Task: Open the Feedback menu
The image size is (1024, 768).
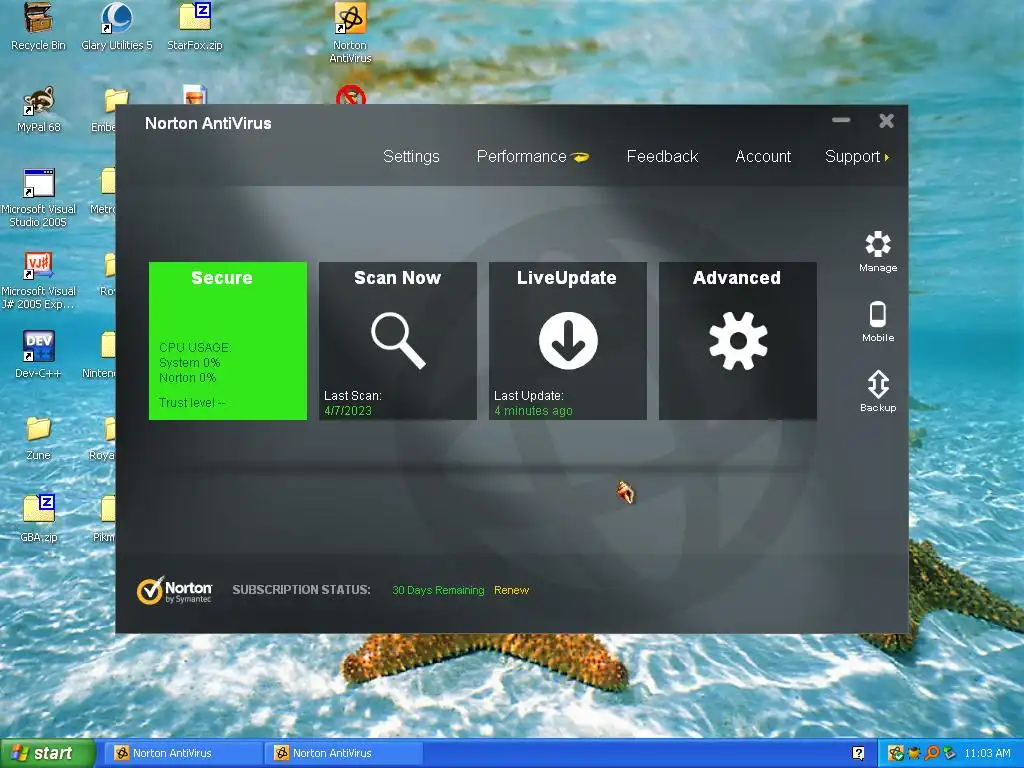Action: [662, 157]
